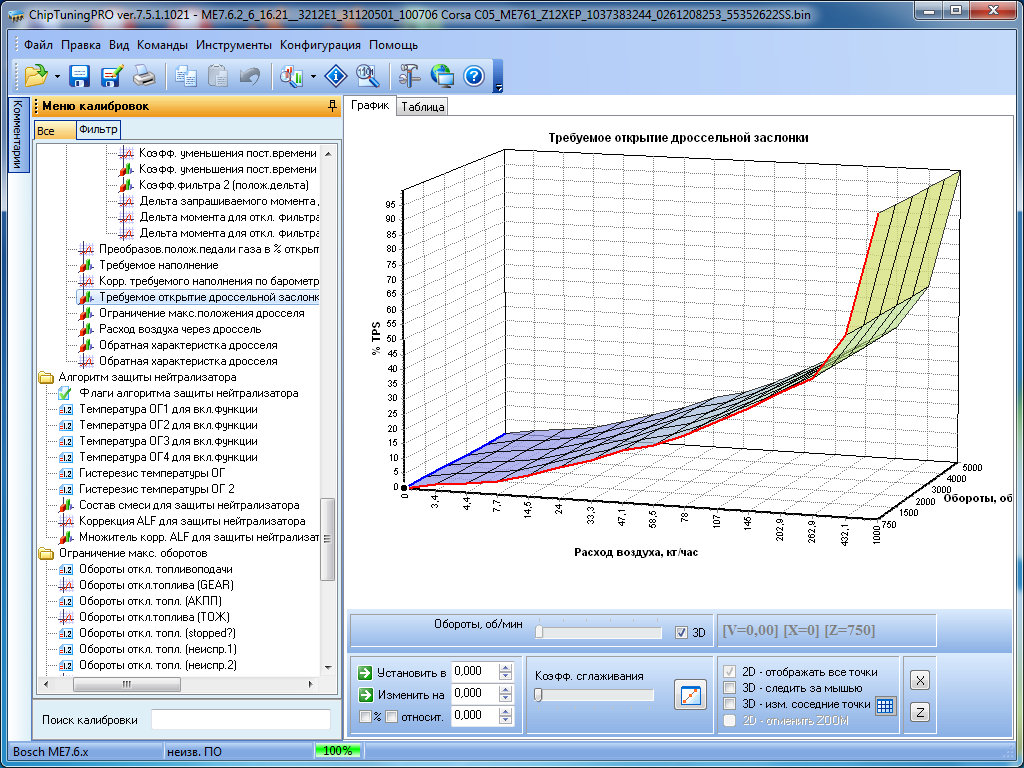Open settings via wrench and hammer icon
The width and height of the screenshot is (1024, 768).
point(410,76)
